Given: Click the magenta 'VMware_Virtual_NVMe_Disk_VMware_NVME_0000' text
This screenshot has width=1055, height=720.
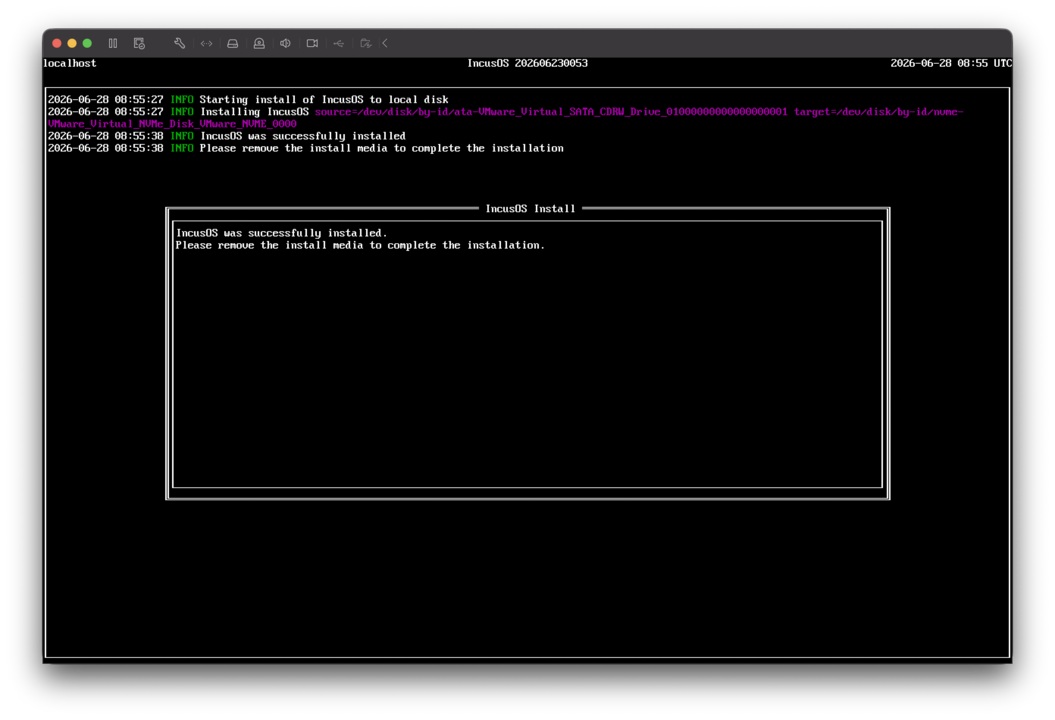Looking at the screenshot, I should tap(172, 124).
